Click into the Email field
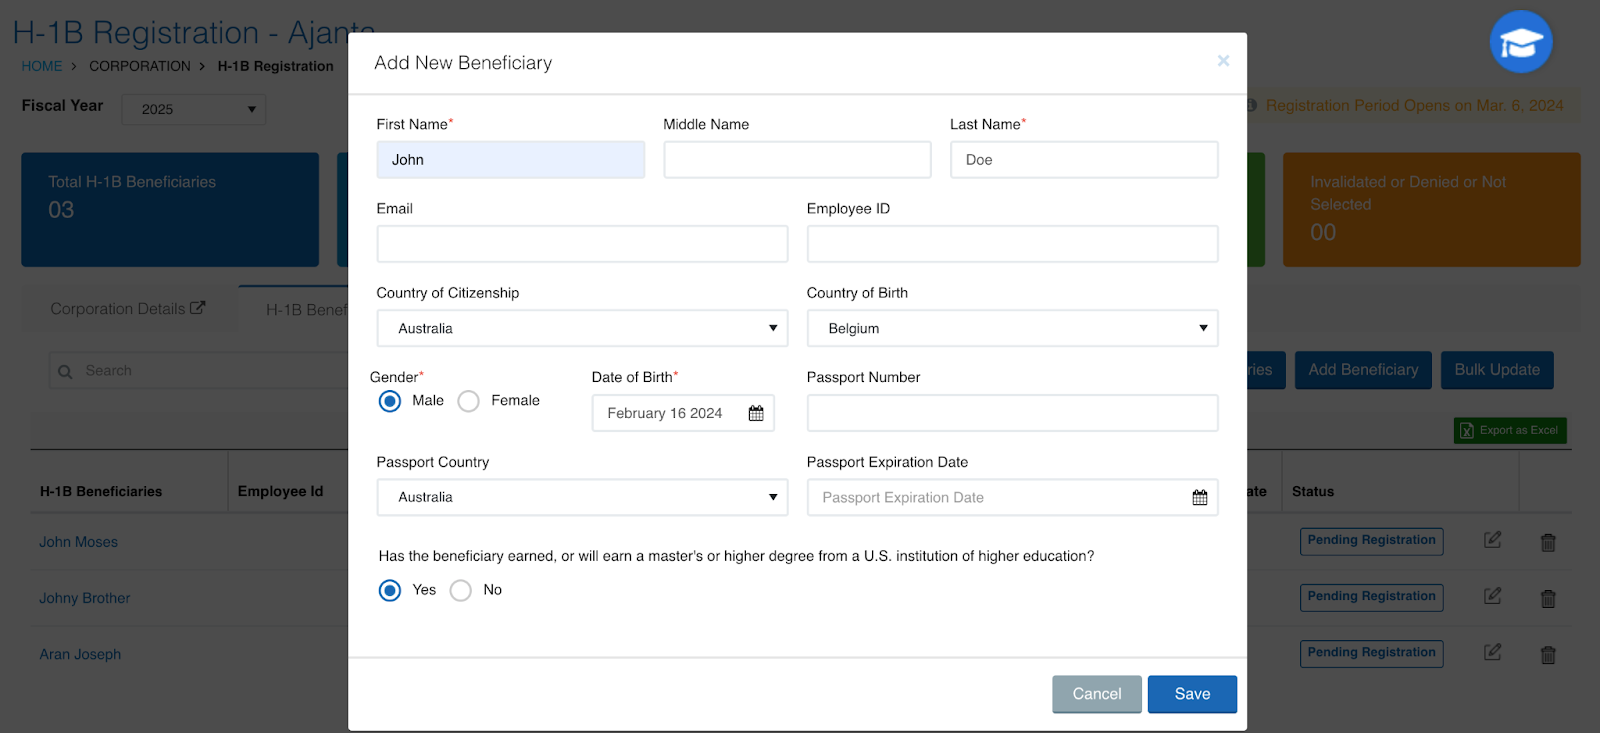Image resolution: width=1600 pixels, height=733 pixels. [582, 244]
